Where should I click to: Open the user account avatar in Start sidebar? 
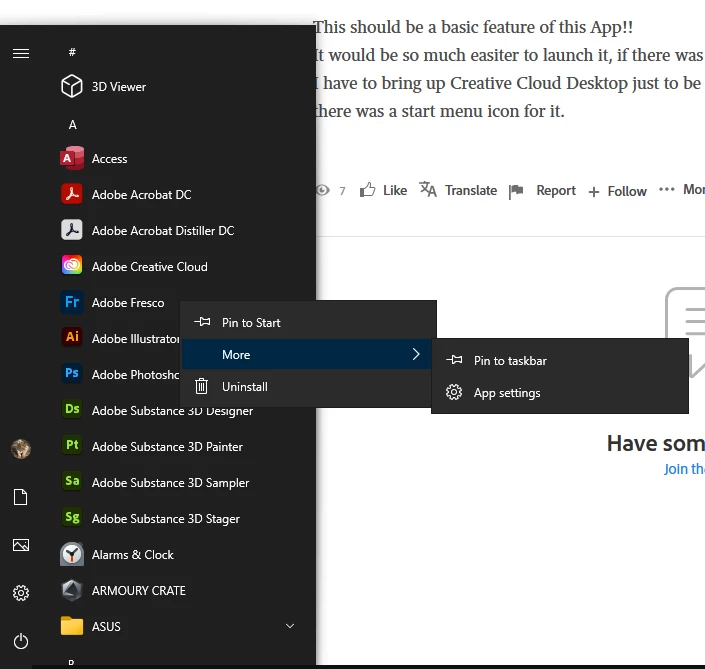(21, 449)
